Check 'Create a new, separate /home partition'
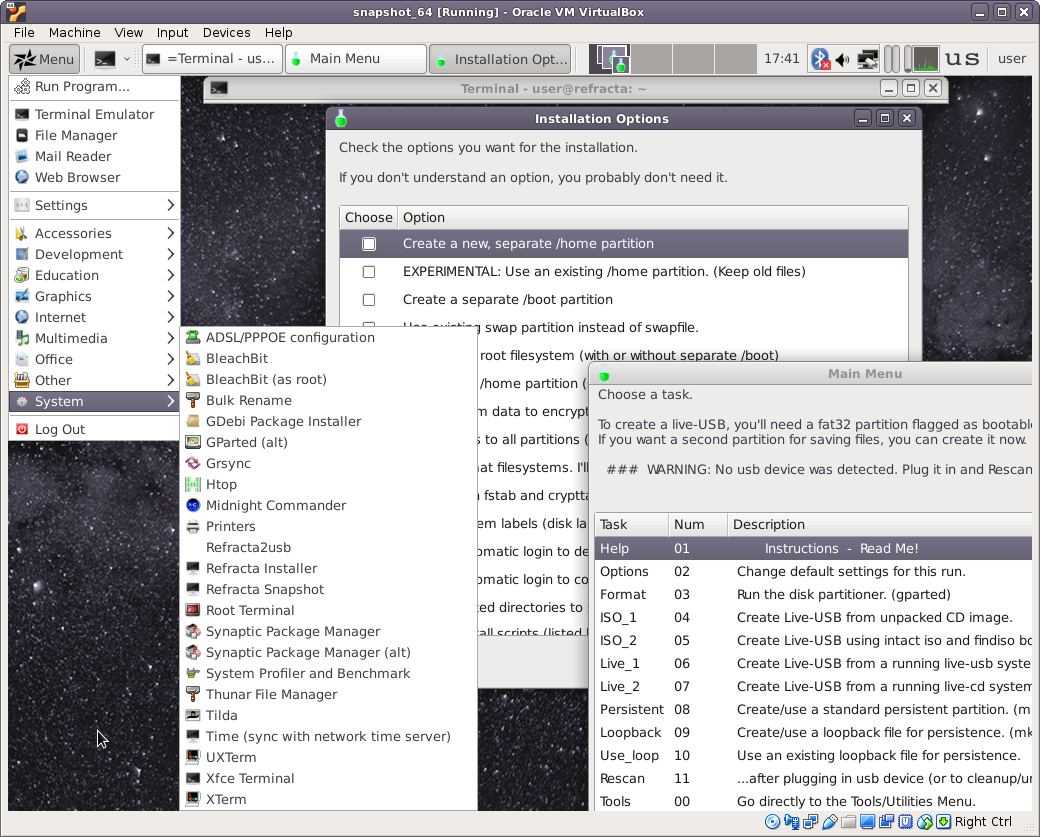The image size is (1040, 837). (369, 243)
